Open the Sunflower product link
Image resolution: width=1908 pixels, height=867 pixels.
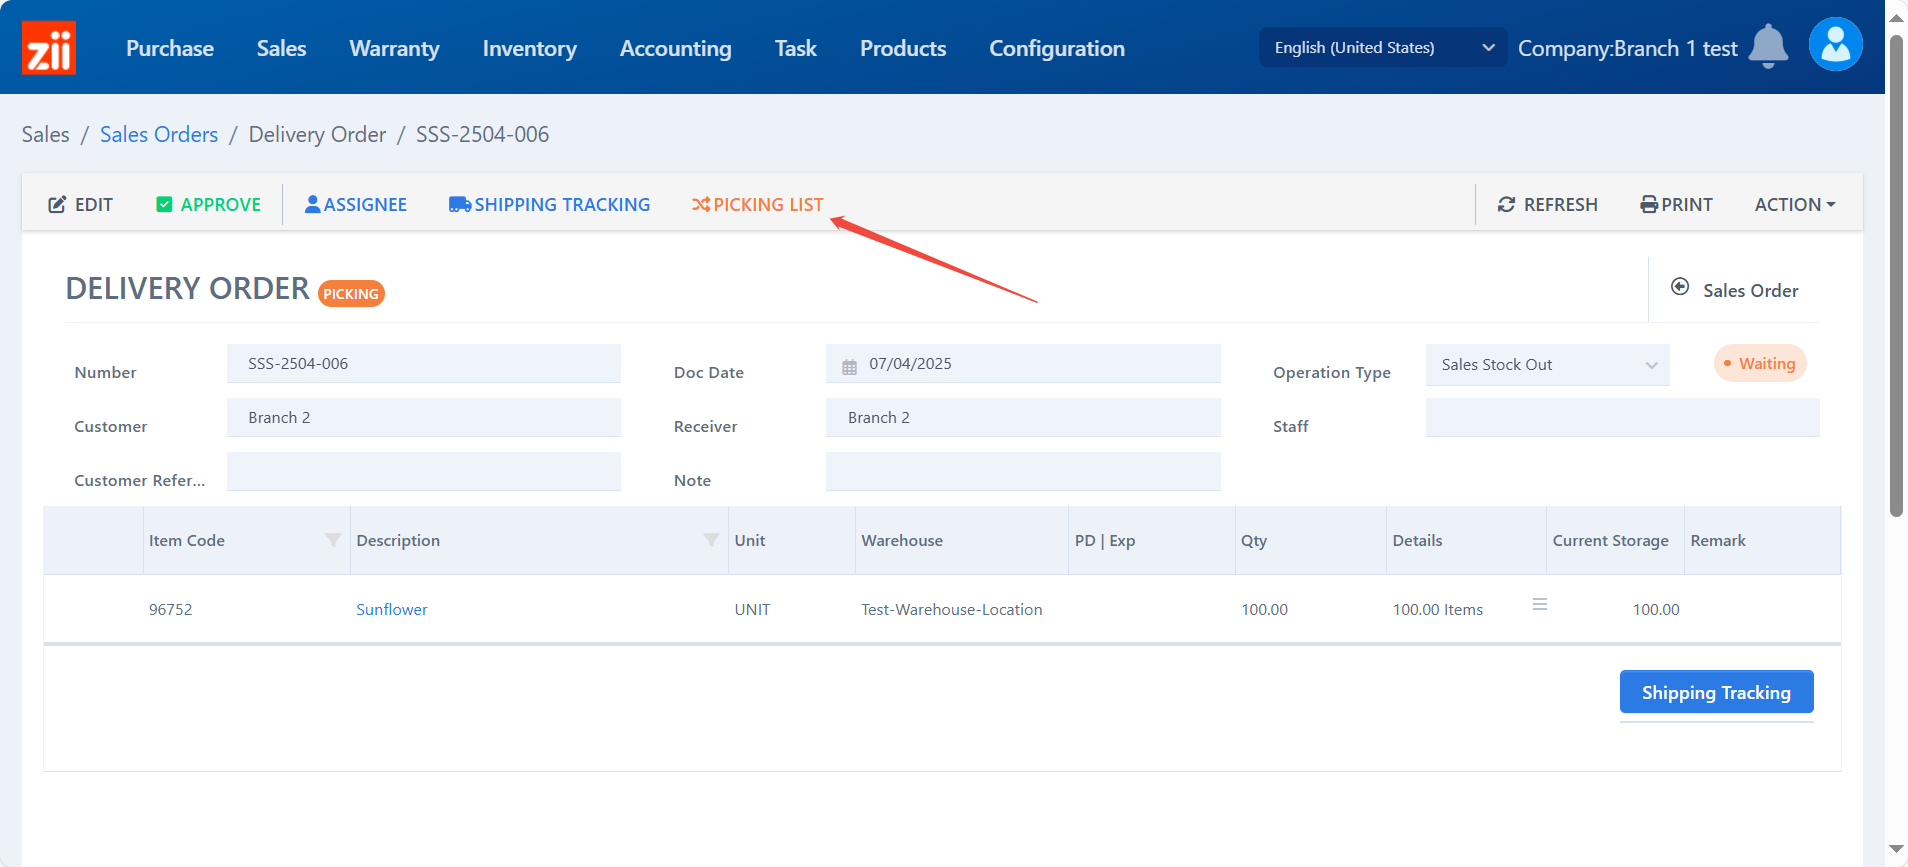pos(391,609)
